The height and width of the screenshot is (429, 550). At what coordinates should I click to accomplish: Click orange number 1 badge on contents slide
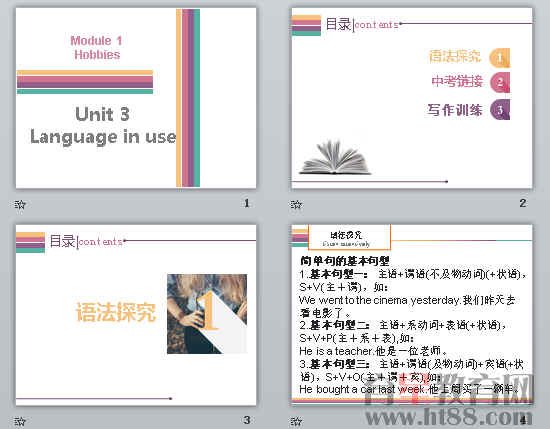pyautogui.click(x=500, y=58)
